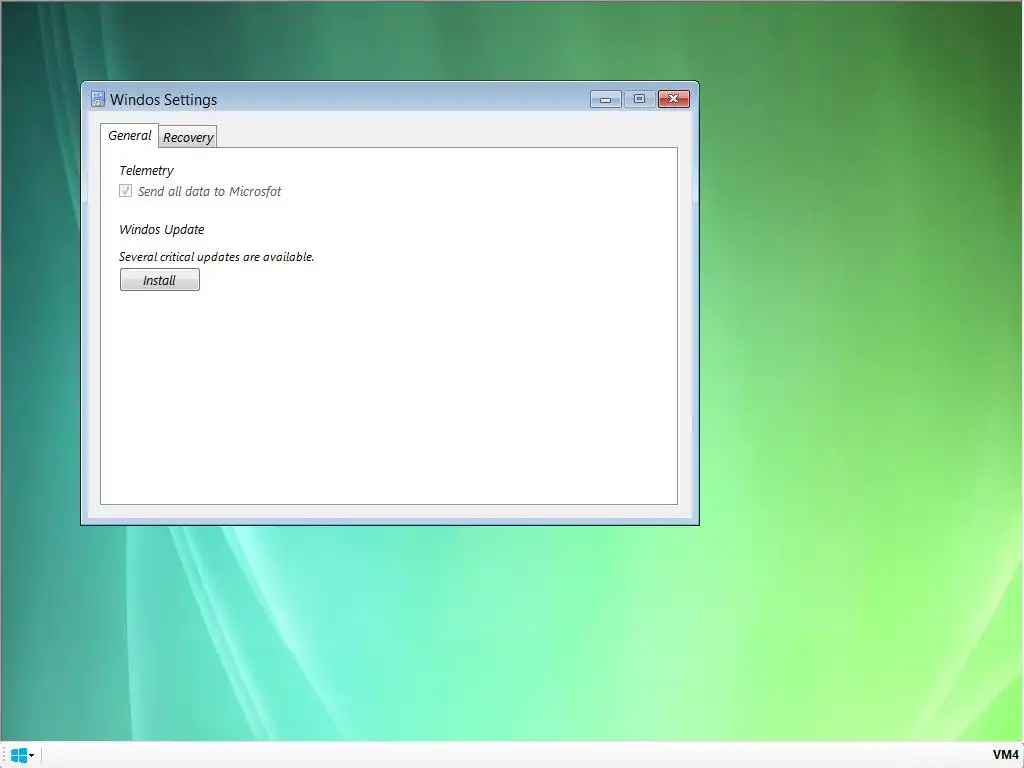
Task: Click the VM4 label in the taskbar
Action: (1005, 755)
